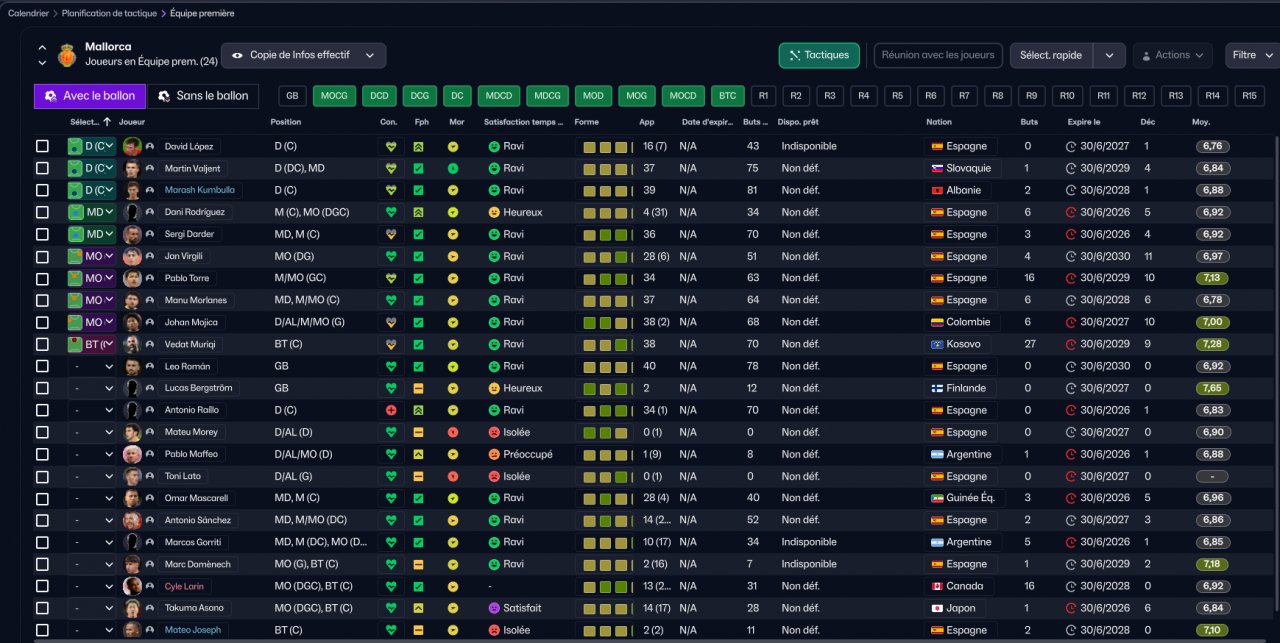Click the Albanie flag icon
1280x643 pixels.
click(937, 190)
